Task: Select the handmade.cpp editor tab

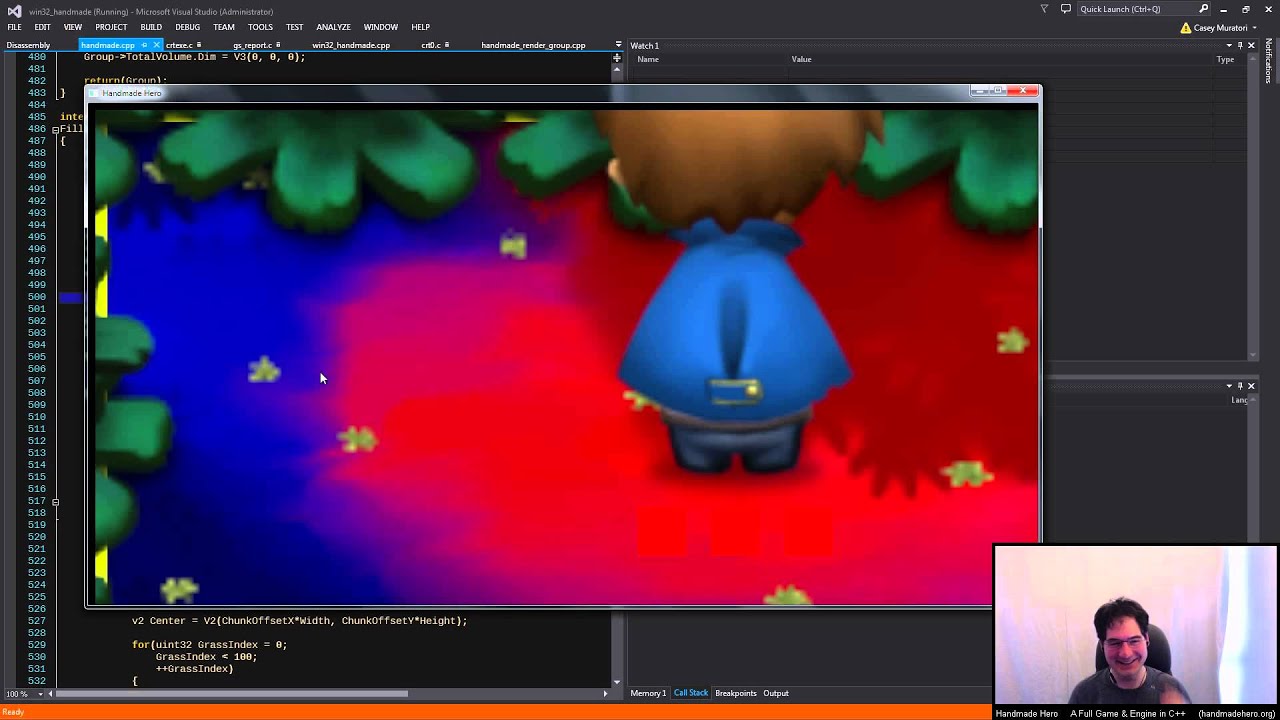Action: (107, 45)
